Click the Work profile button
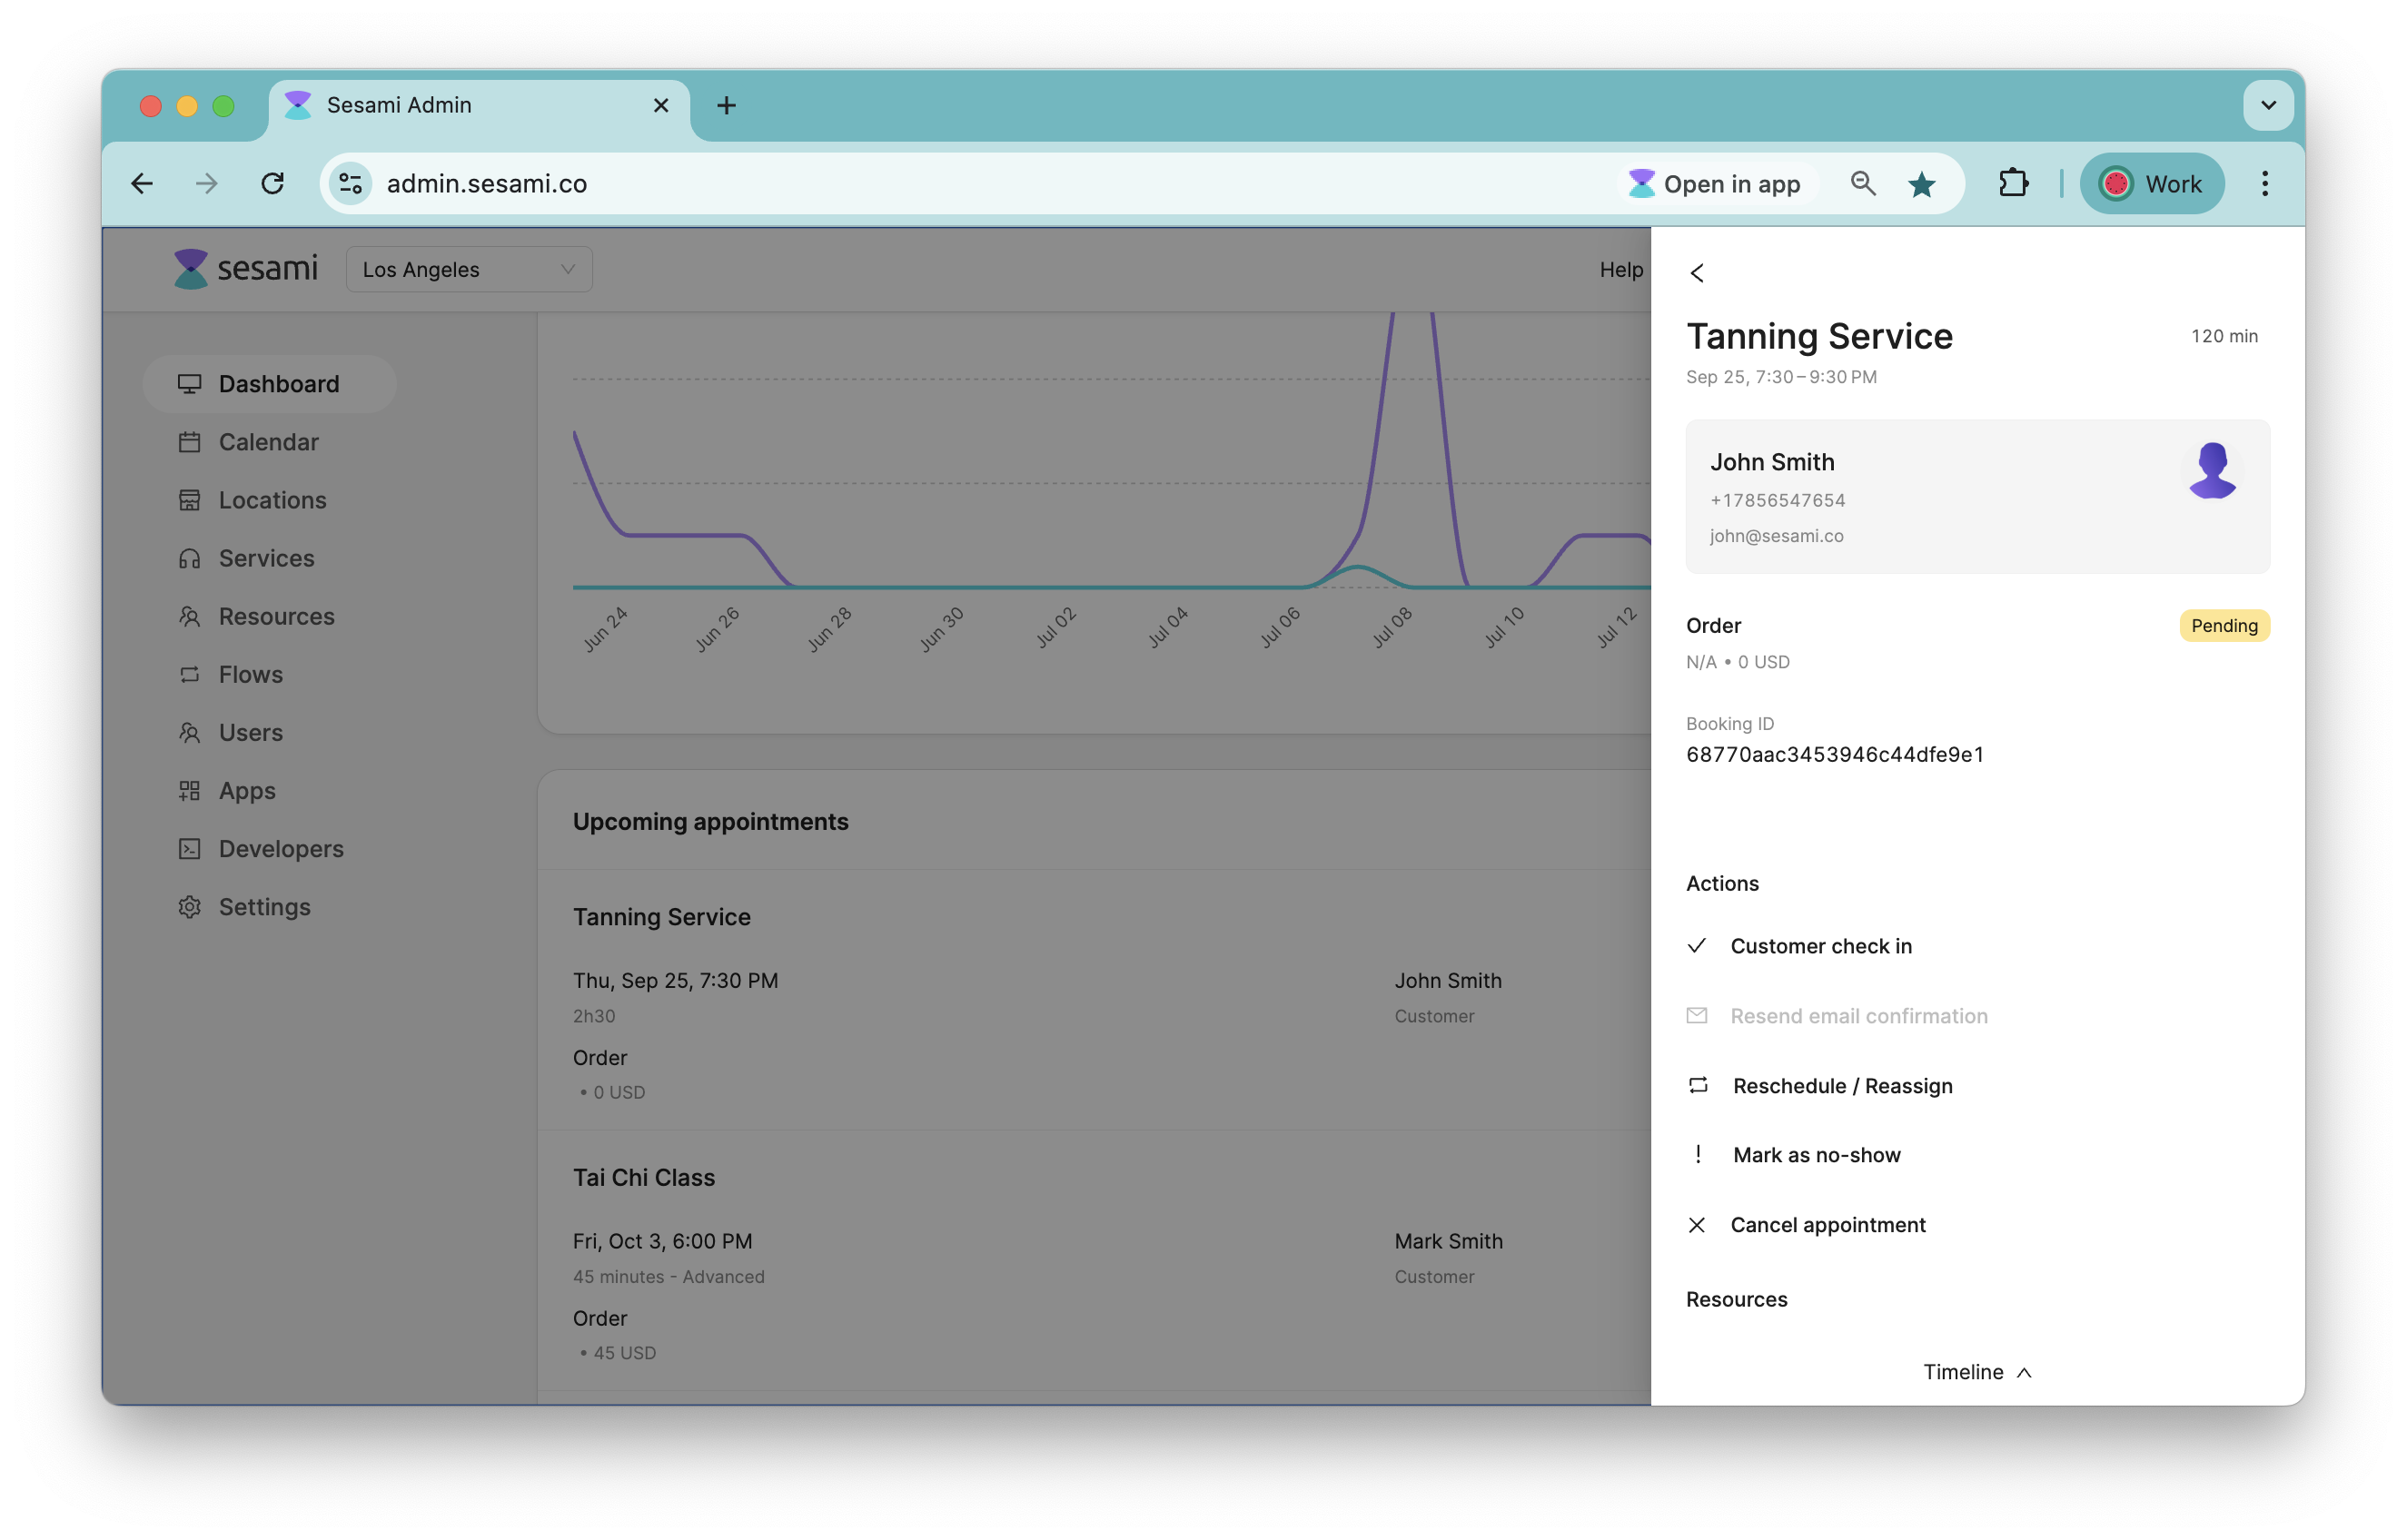Screen dimensions: 2407x1540 pos(2152,184)
